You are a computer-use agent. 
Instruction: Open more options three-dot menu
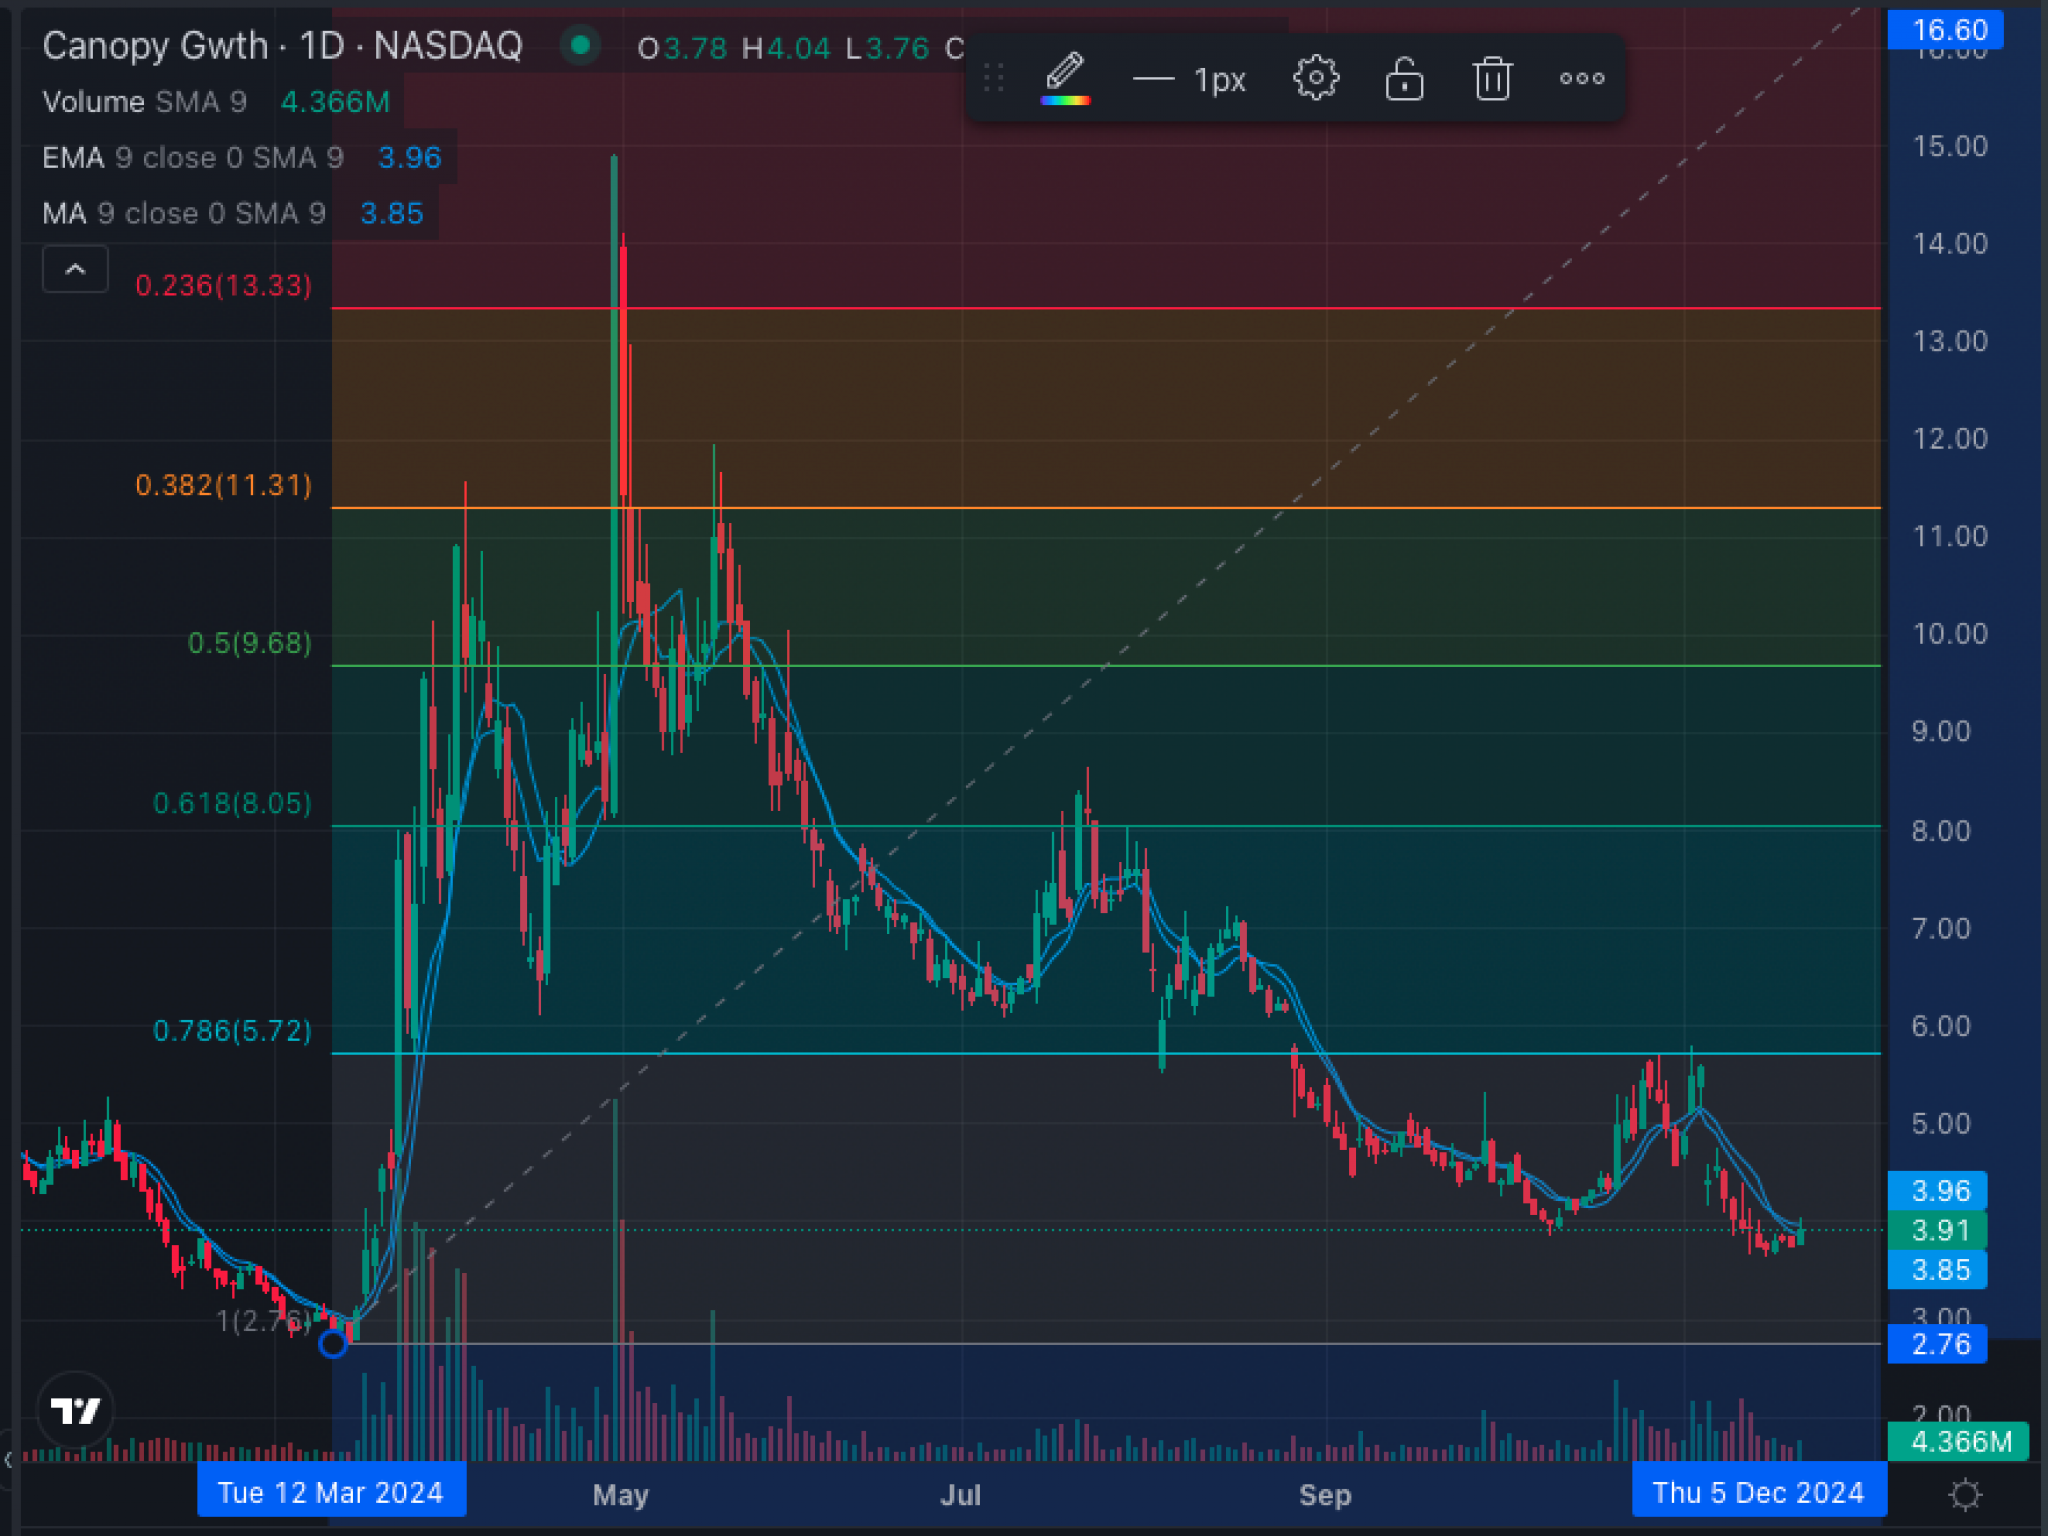pos(1582,78)
